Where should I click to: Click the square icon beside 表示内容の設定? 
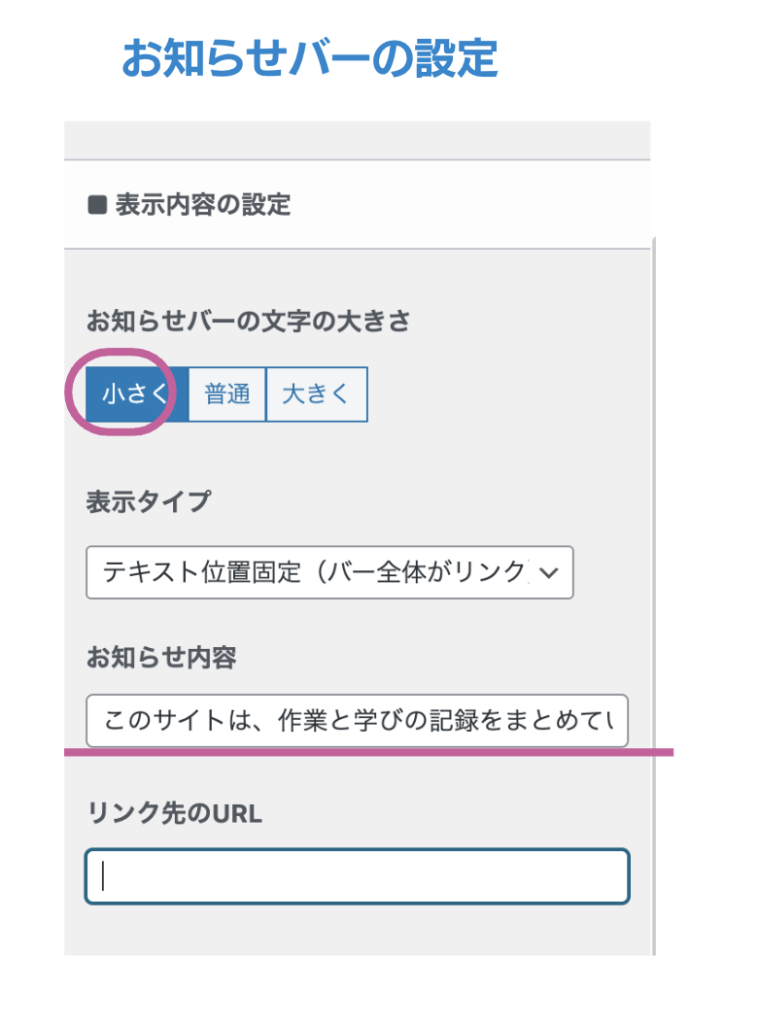97,206
